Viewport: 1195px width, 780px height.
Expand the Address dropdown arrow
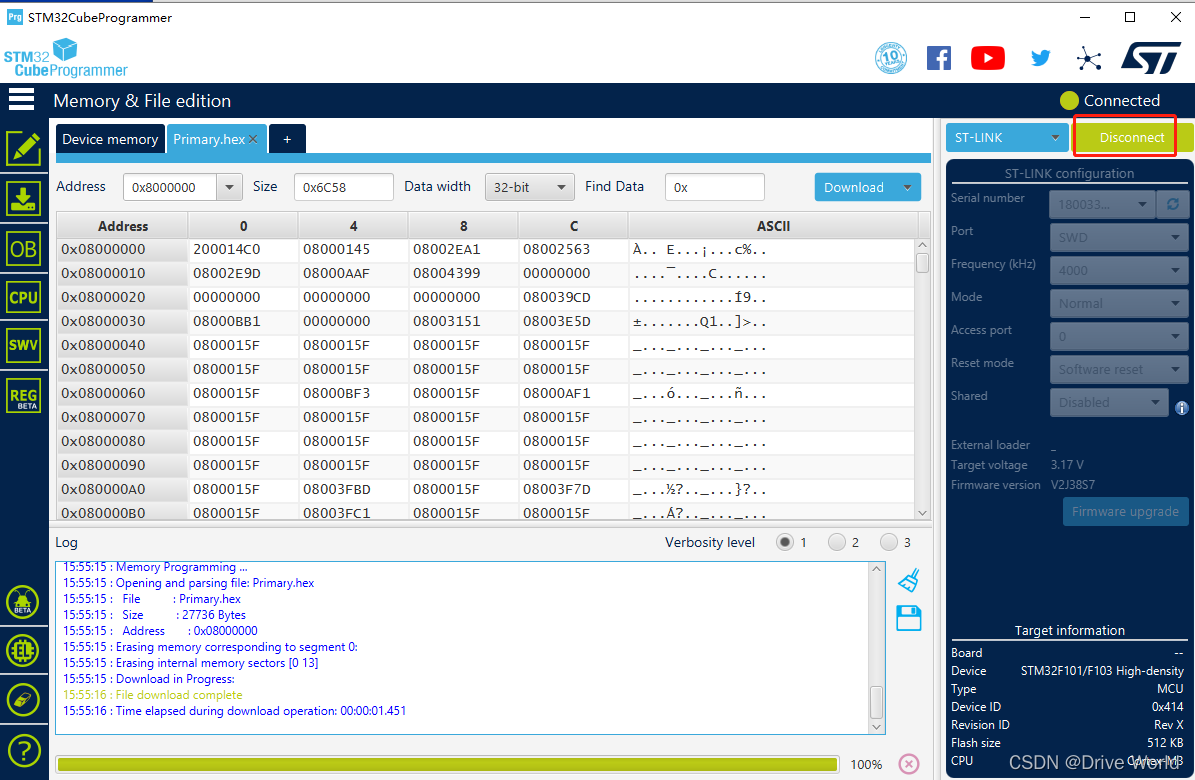229,187
